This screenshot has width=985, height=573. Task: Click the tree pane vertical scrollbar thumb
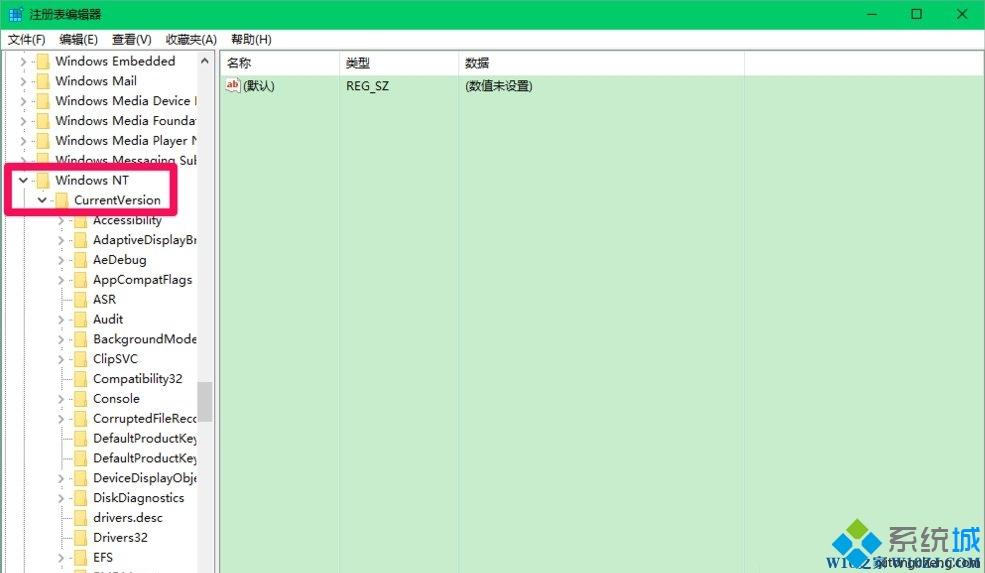click(x=205, y=402)
